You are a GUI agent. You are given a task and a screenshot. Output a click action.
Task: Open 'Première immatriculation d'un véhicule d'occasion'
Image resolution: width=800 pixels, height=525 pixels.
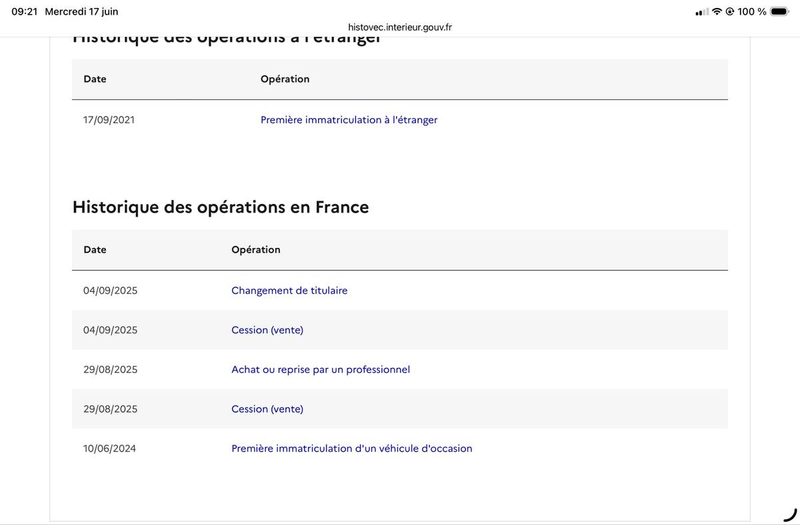352,448
